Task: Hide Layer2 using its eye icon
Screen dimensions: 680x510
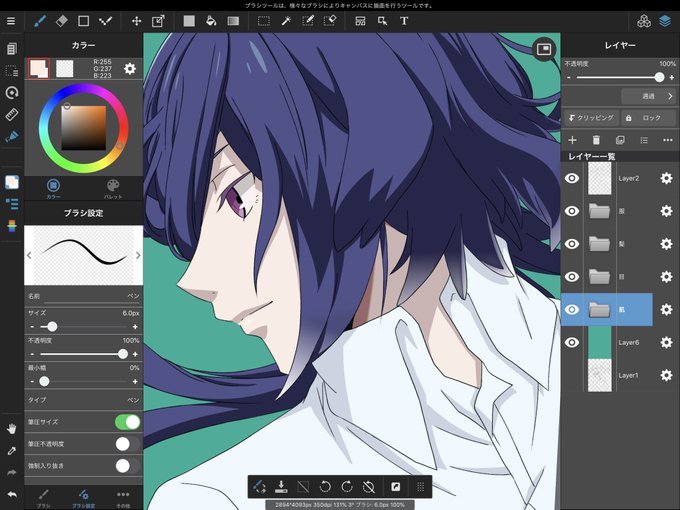Action: pyautogui.click(x=572, y=178)
